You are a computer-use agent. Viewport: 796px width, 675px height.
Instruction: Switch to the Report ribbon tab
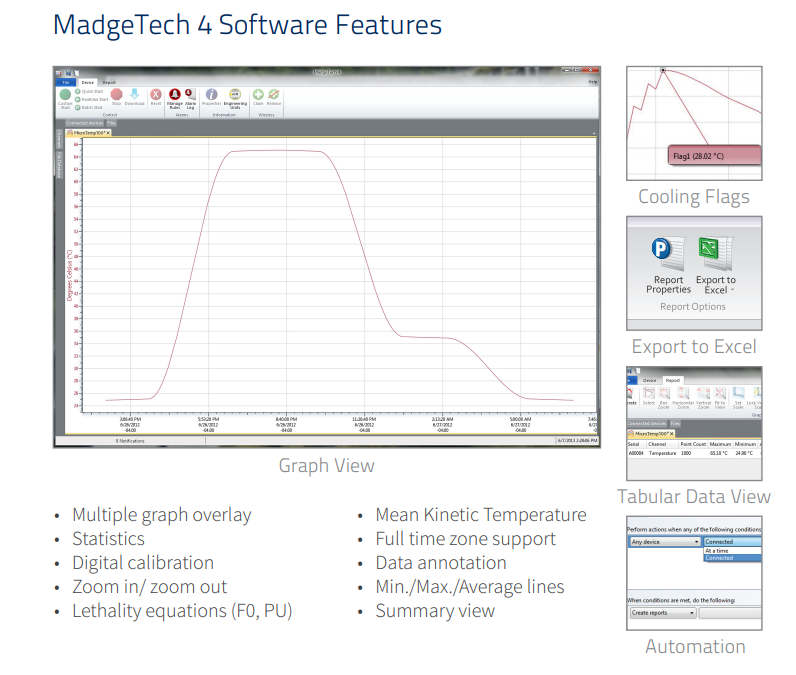(x=109, y=82)
